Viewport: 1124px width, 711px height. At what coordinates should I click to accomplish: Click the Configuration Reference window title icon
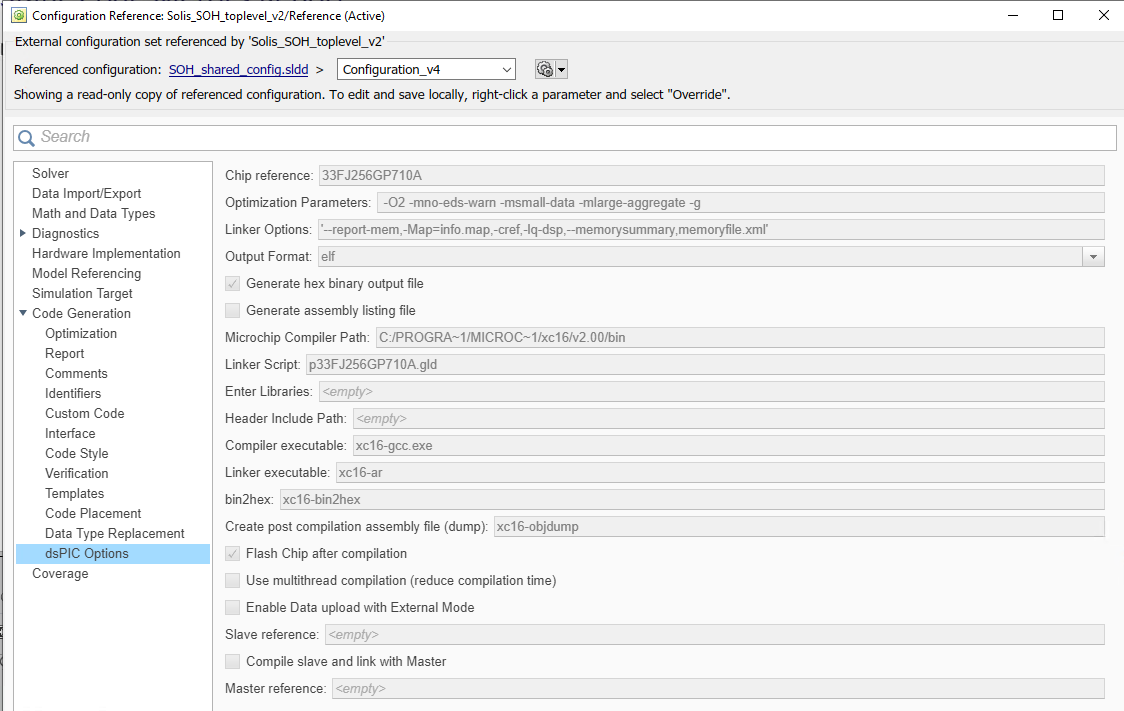click(17, 16)
